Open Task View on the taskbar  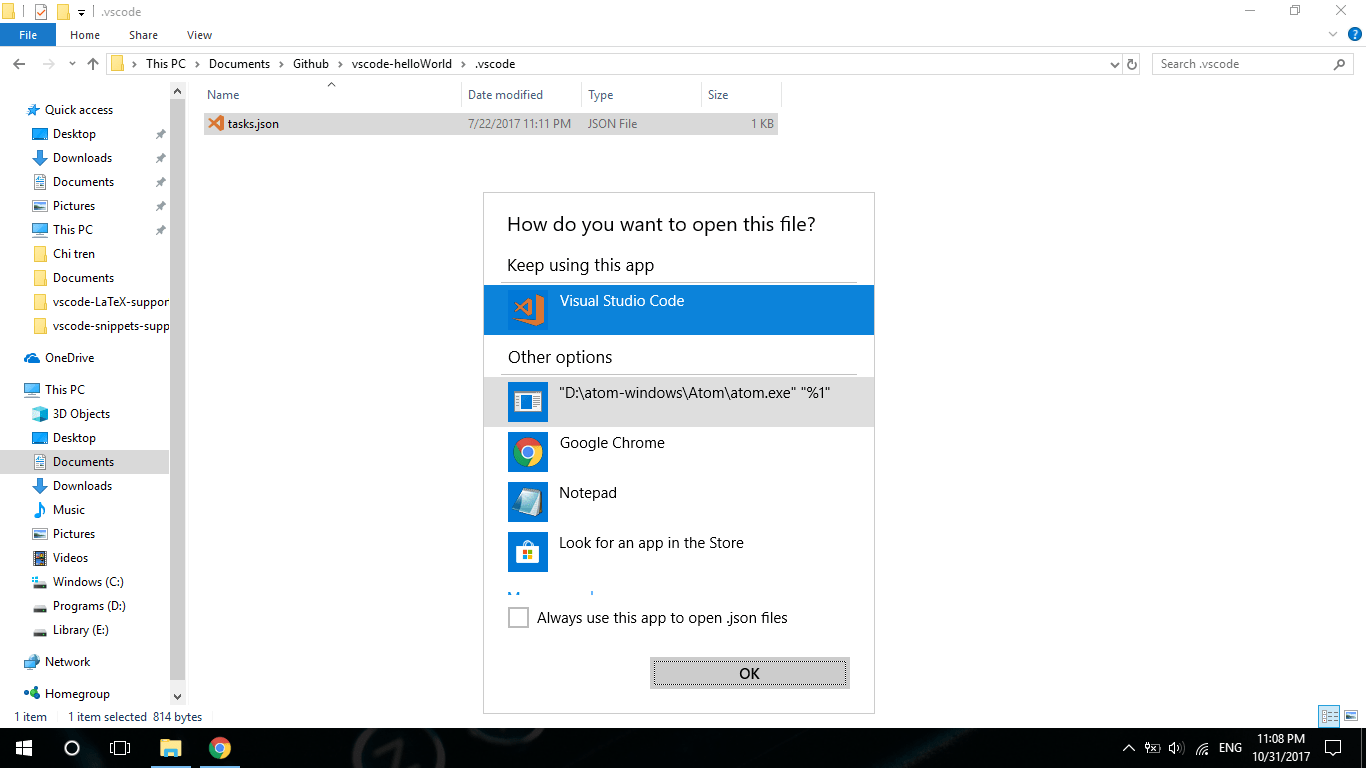click(x=120, y=748)
